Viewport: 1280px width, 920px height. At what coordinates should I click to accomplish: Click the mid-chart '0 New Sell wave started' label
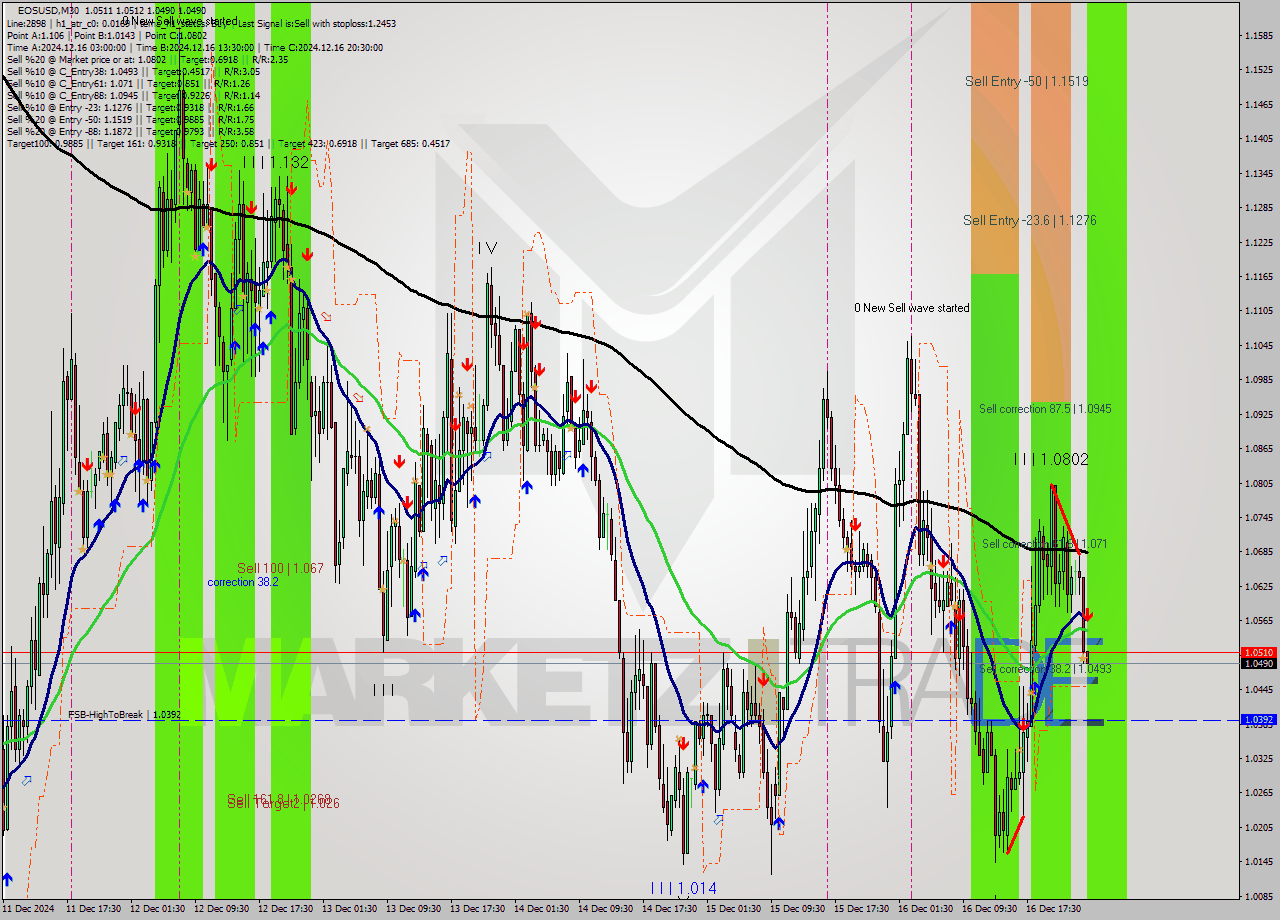(x=911, y=308)
